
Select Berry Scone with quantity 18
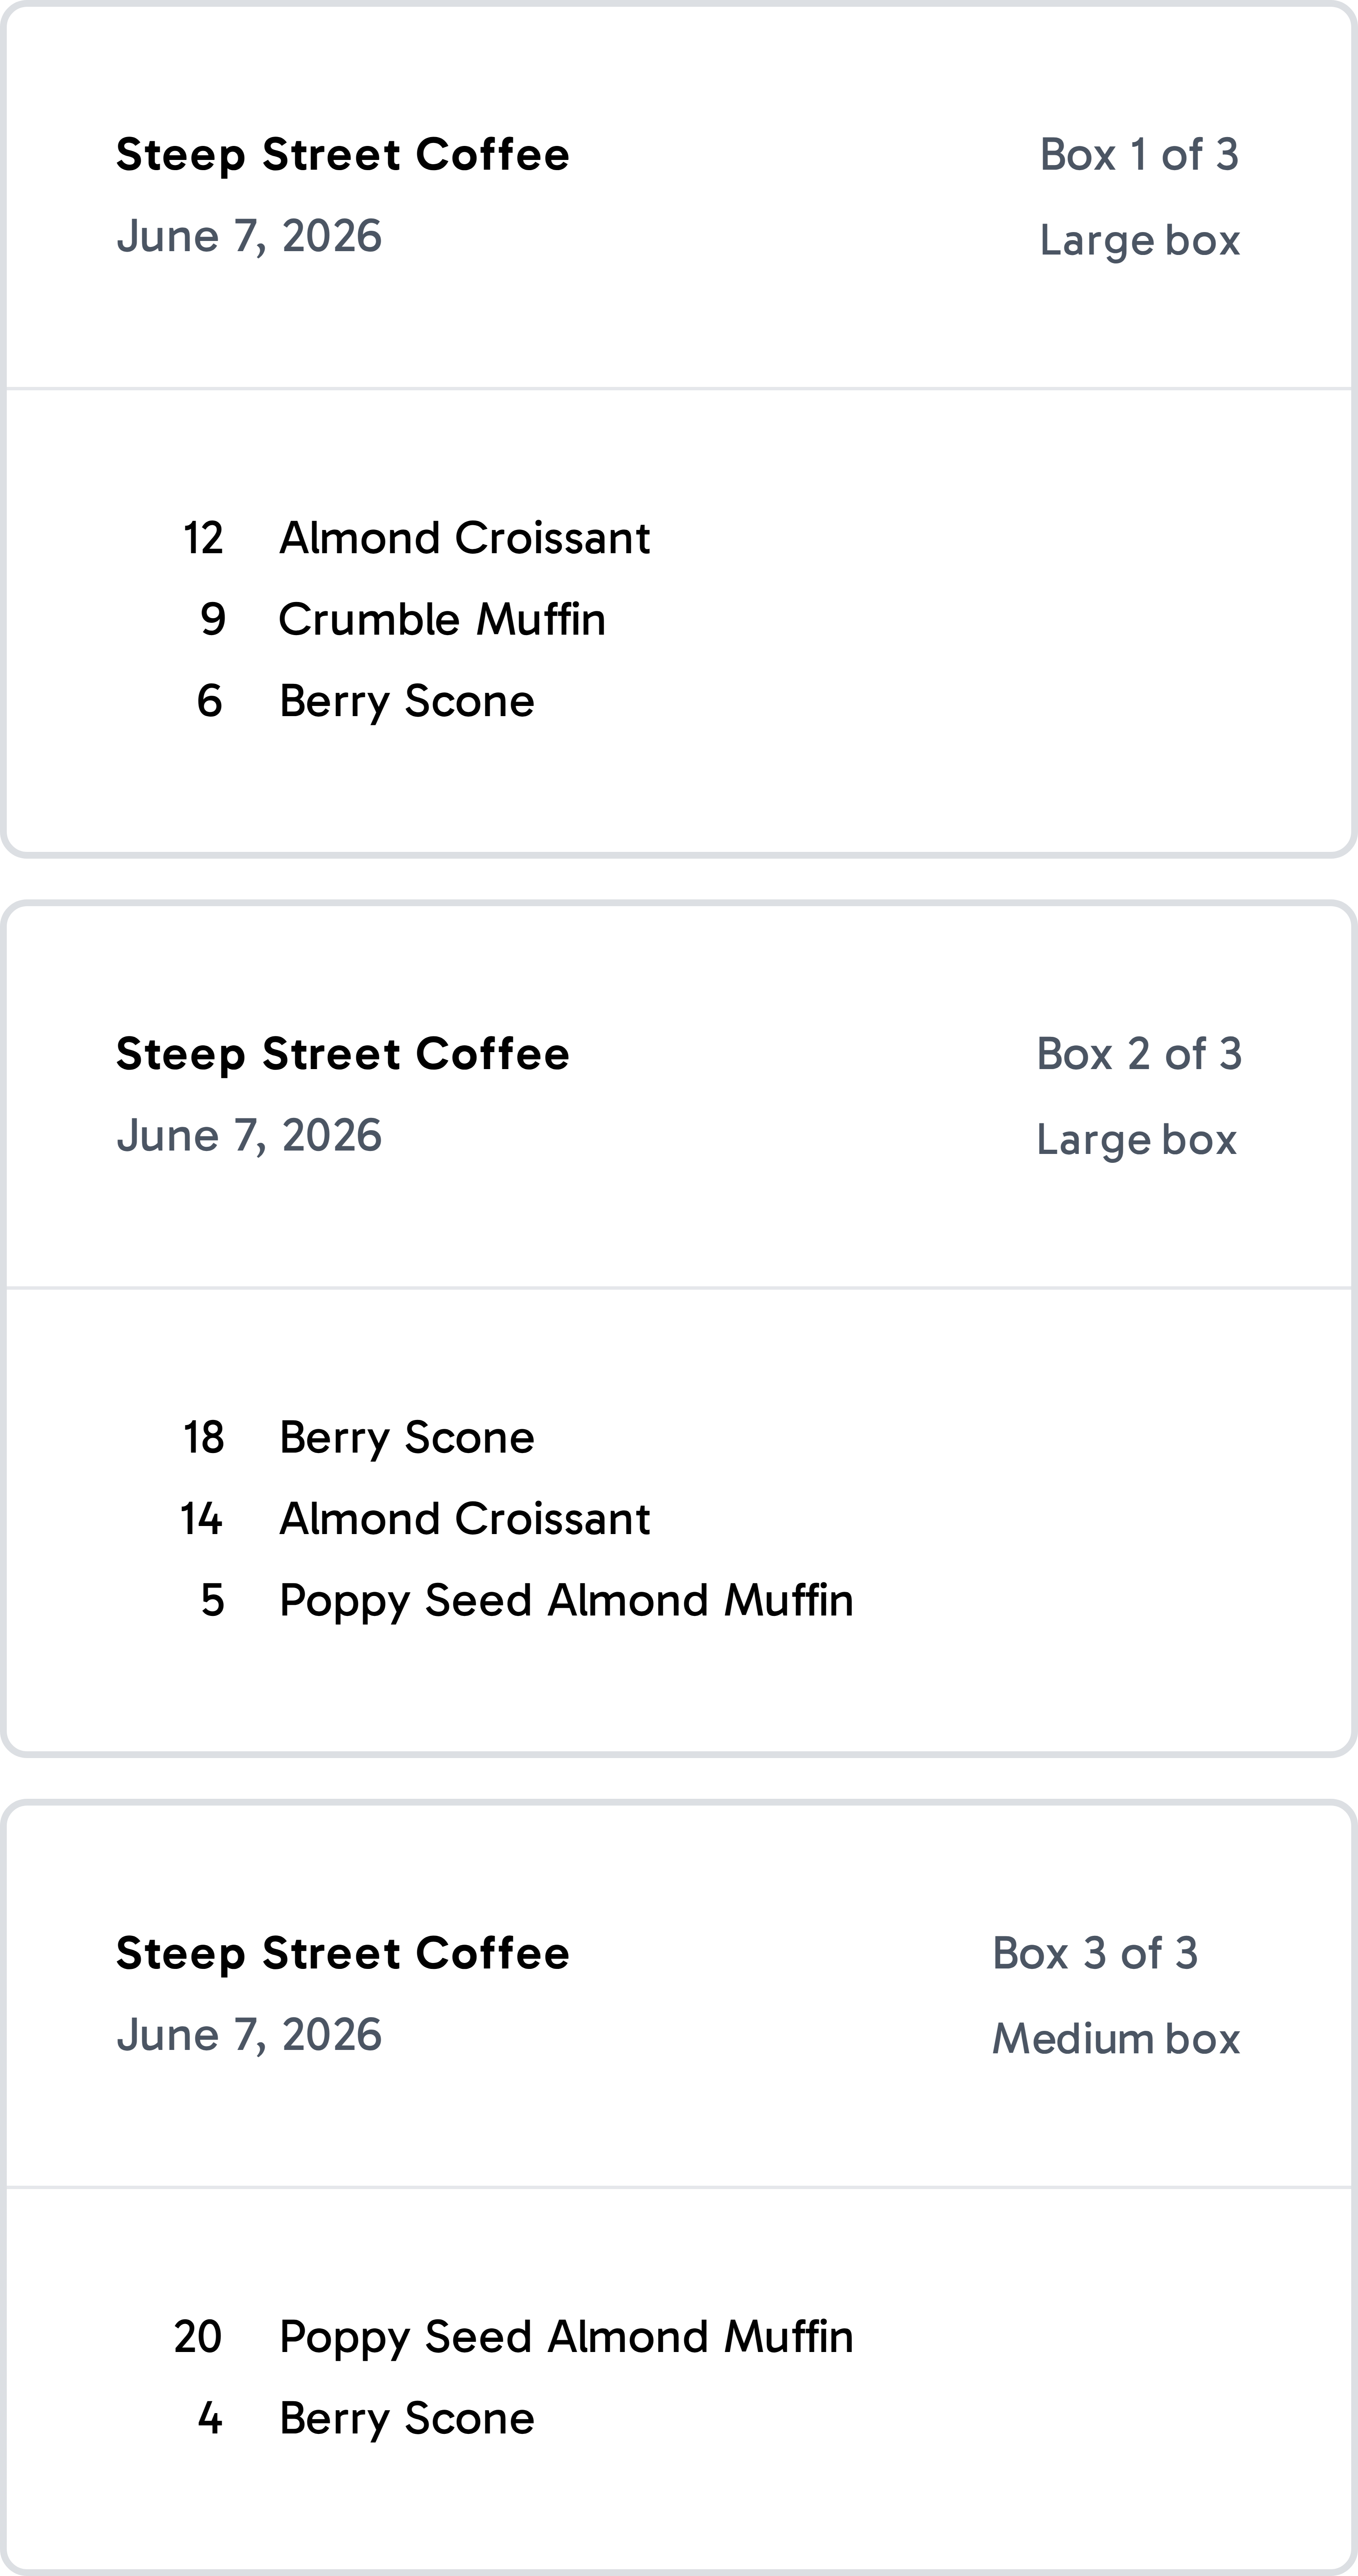pos(406,1438)
